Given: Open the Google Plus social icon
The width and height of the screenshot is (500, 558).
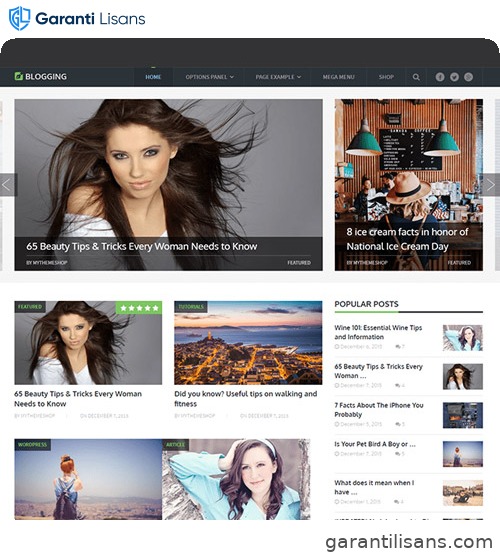Looking at the screenshot, I should coord(468,77).
